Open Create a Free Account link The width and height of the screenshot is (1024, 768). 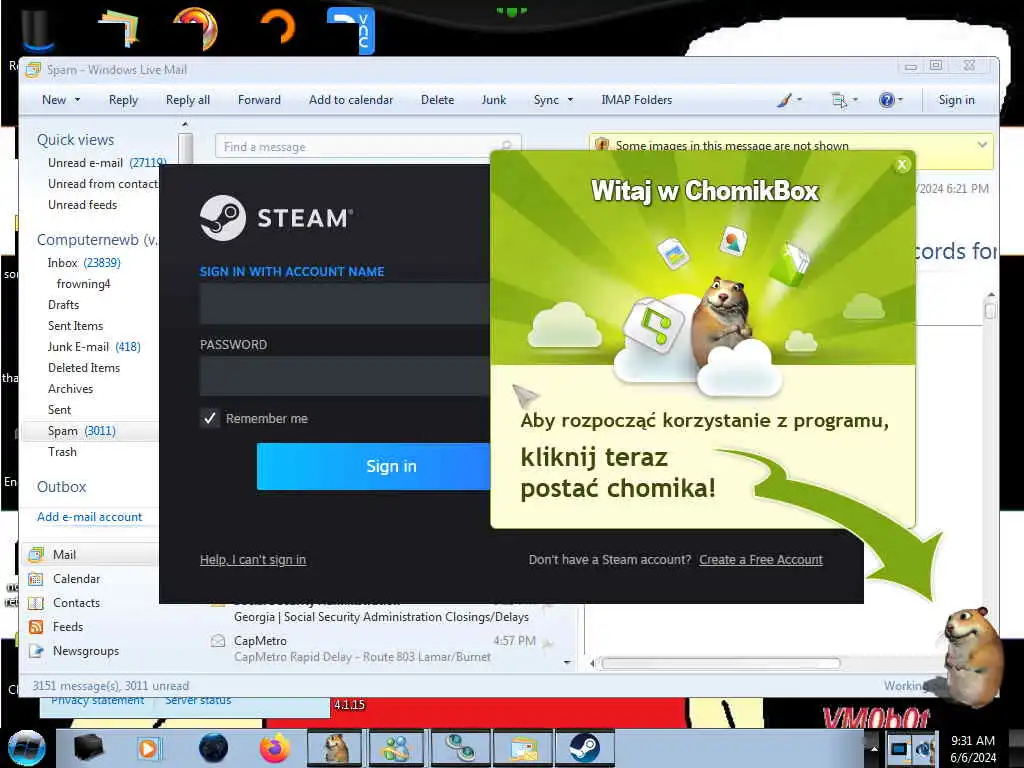pos(761,560)
